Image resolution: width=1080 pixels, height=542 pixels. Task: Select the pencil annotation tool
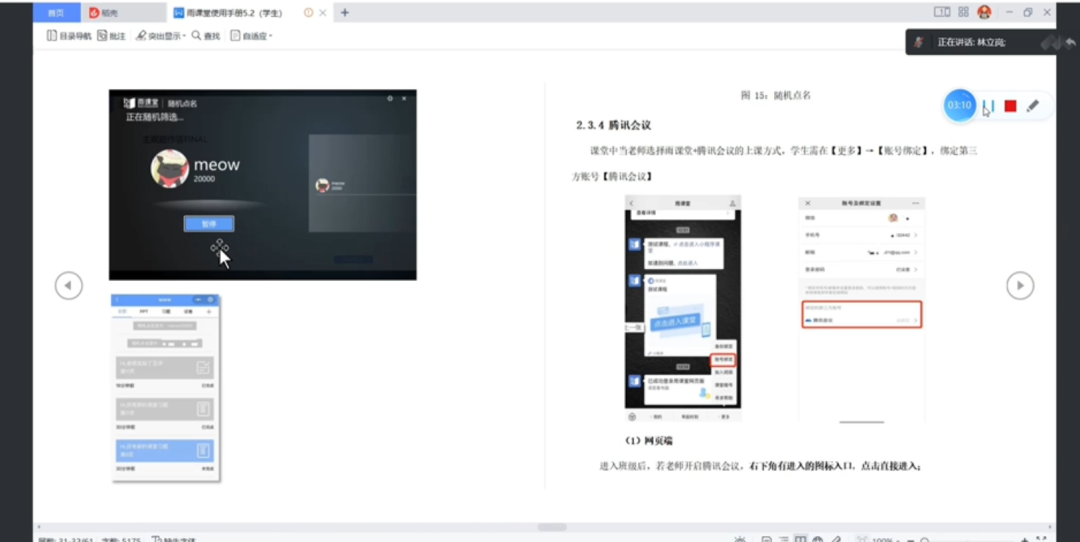[1033, 106]
